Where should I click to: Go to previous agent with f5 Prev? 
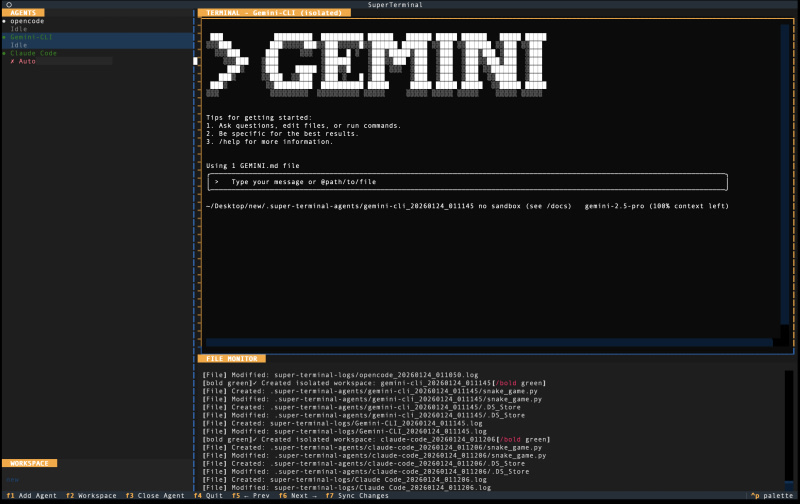pyautogui.click(x=251, y=496)
